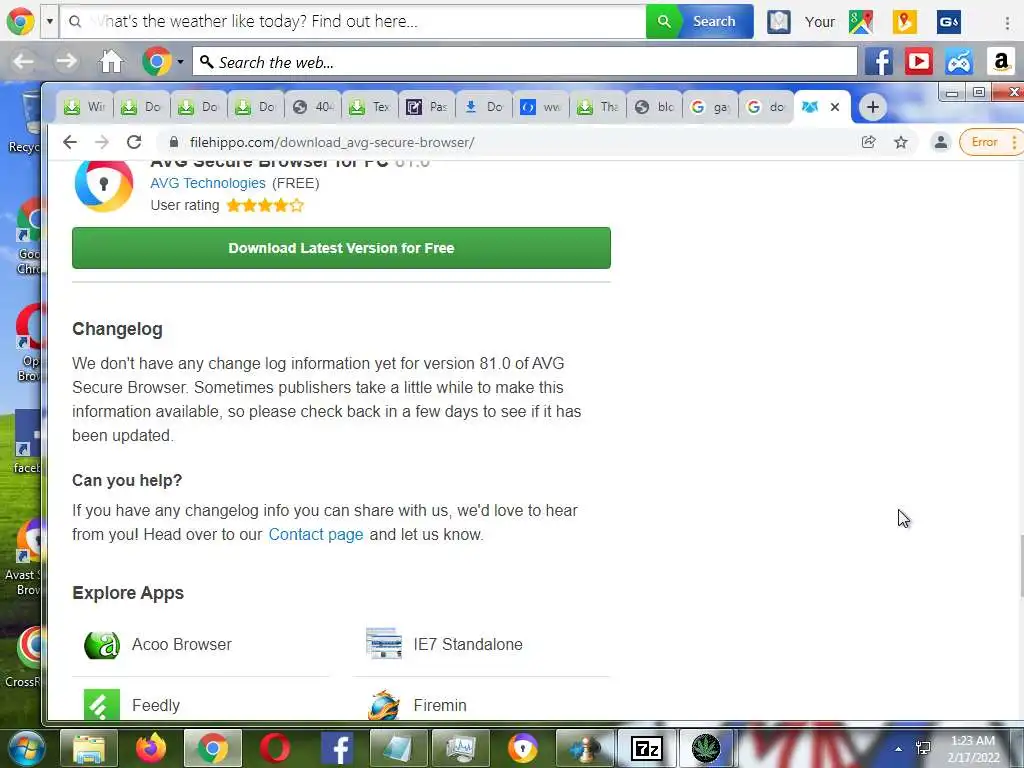Screen dimensions: 1024x768
Task: Open the Contact page link
Action: (x=316, y=534)
